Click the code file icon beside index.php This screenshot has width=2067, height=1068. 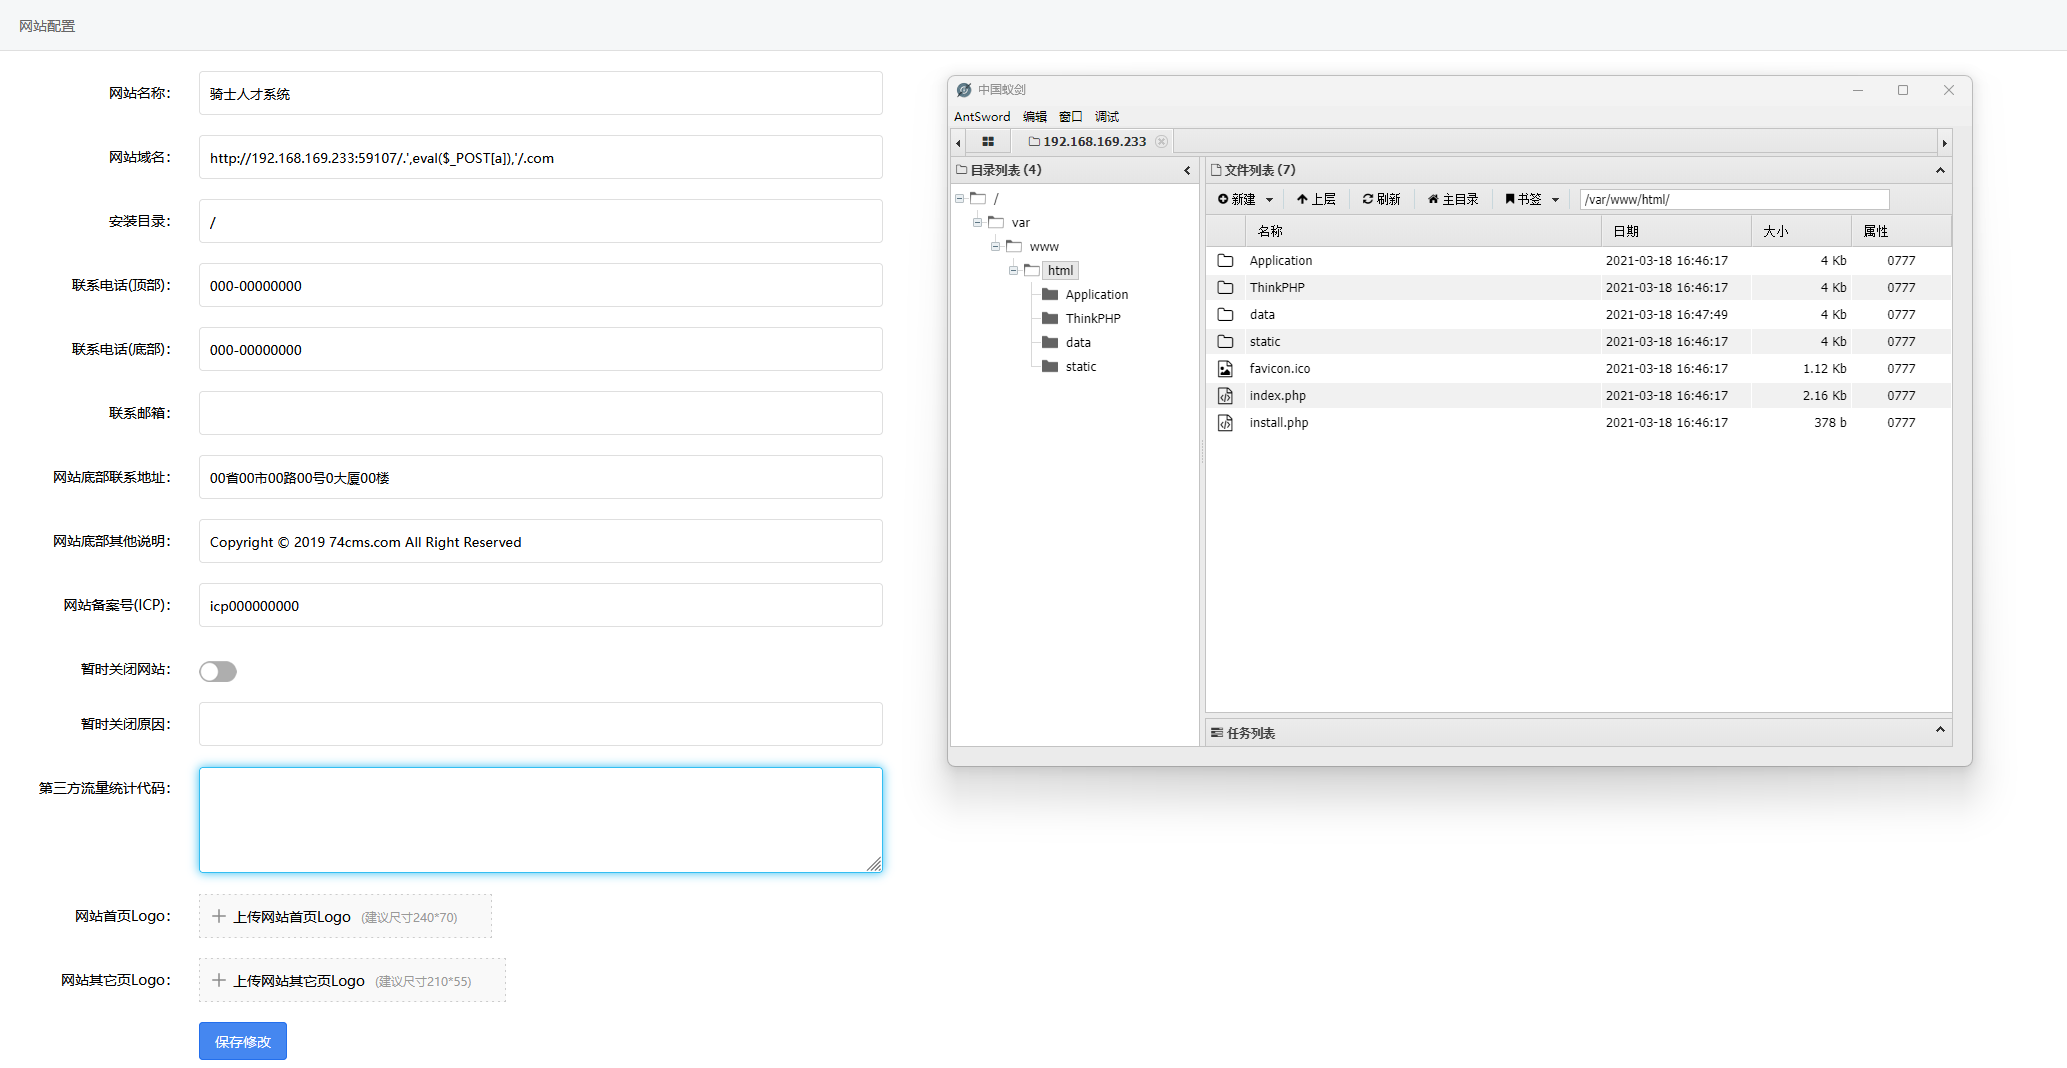click(x=1225, y=396)
